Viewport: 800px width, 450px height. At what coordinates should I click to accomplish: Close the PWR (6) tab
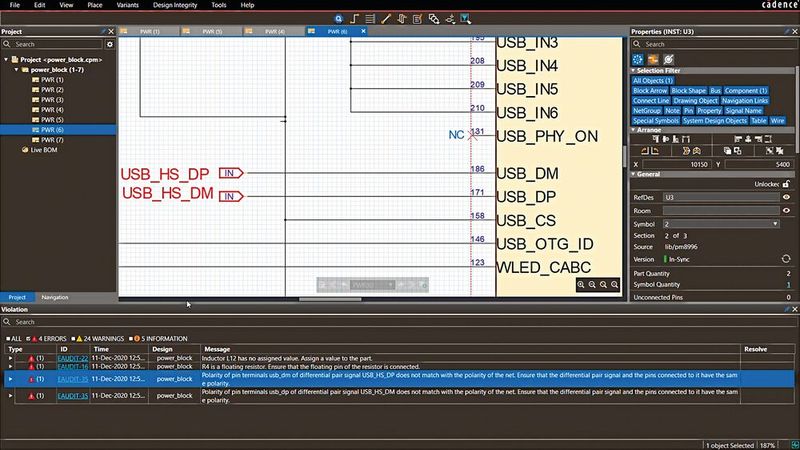point(363,31)
